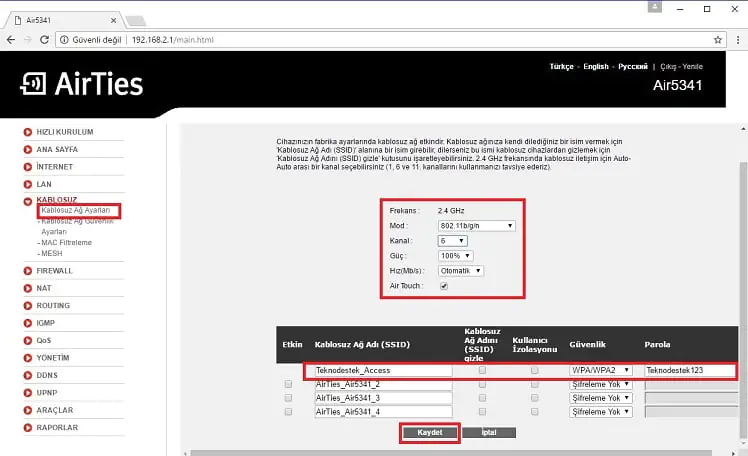Open the Güç power dropdown

coord(456,256)
